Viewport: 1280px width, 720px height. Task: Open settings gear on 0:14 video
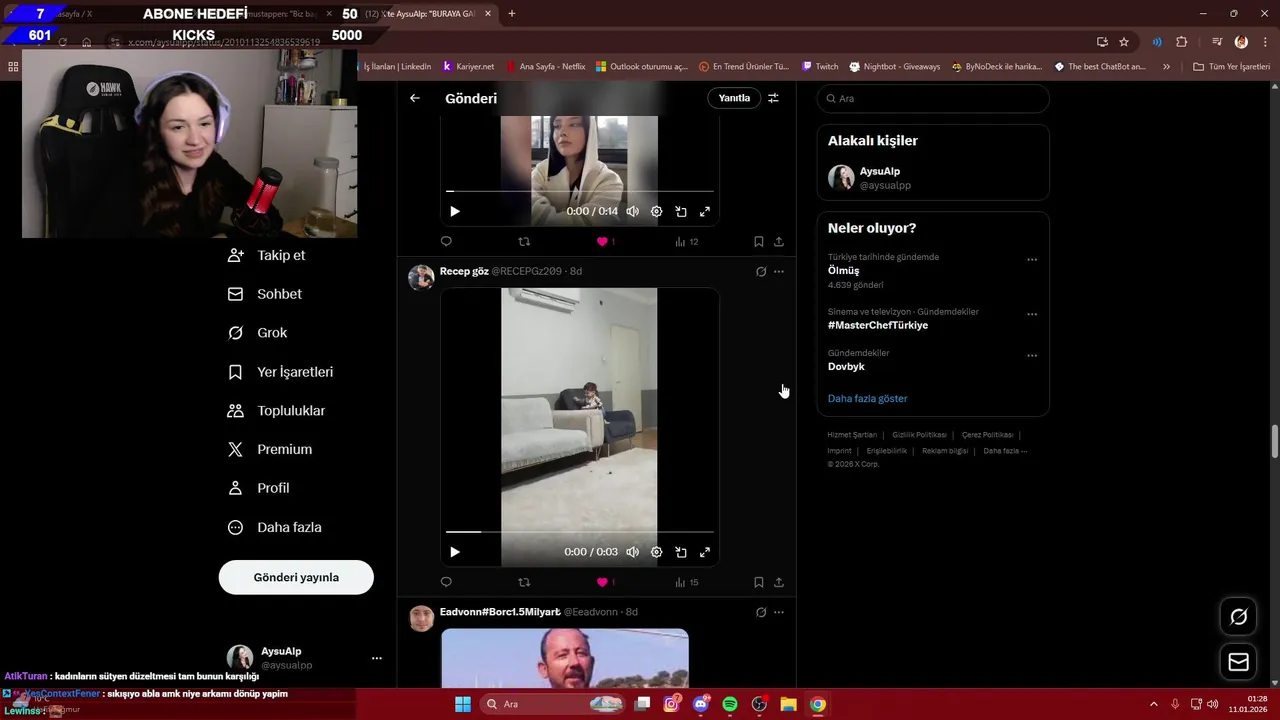tap(656, 211)
